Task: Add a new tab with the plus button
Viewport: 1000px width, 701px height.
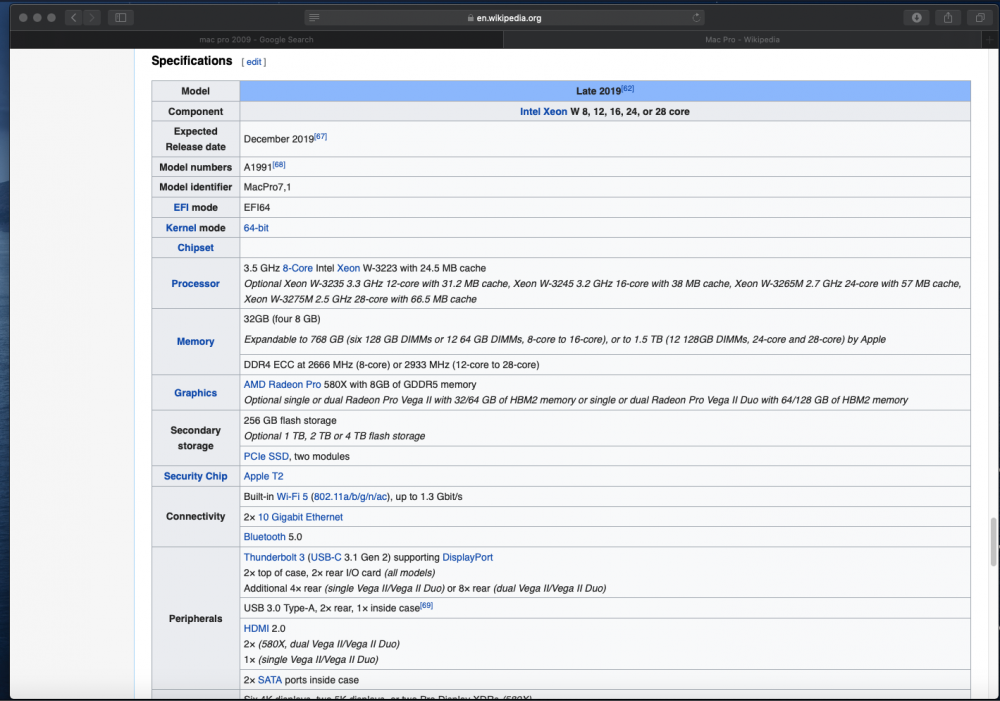Action: (x=990, y=40)
